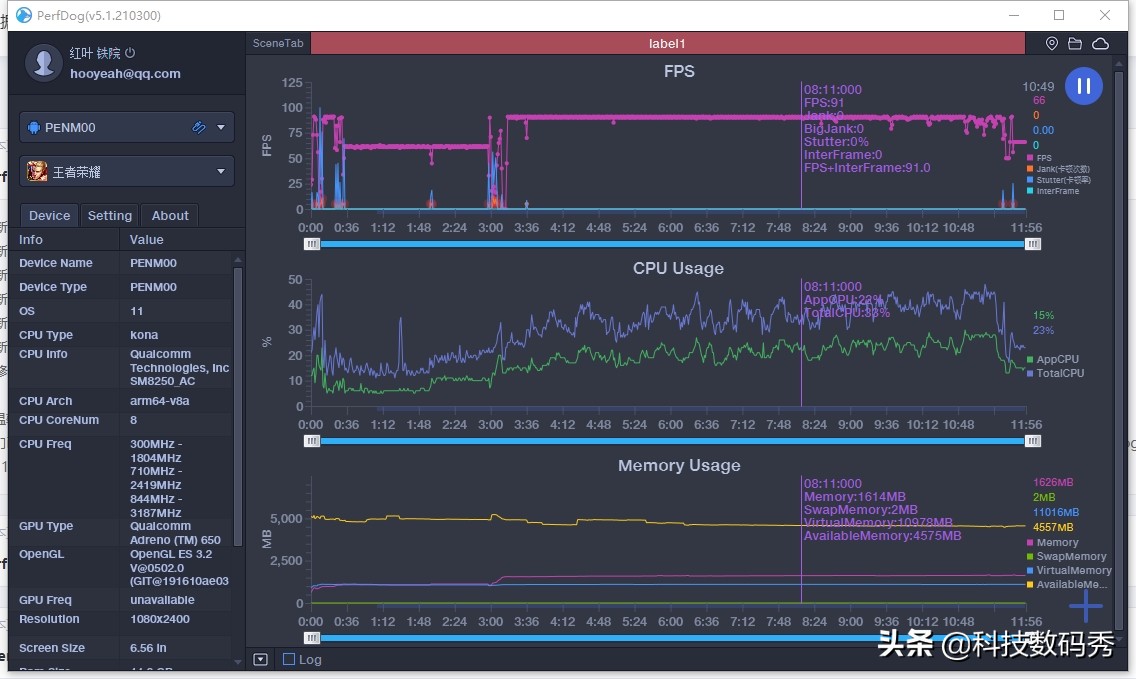The width and height of the screenshot is (1136, 679).
Task: Click the cloud upload icon
Action: [1100, 44]
